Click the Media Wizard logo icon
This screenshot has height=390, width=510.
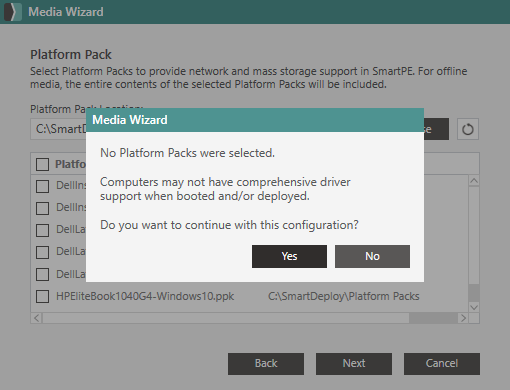[13, 12]
